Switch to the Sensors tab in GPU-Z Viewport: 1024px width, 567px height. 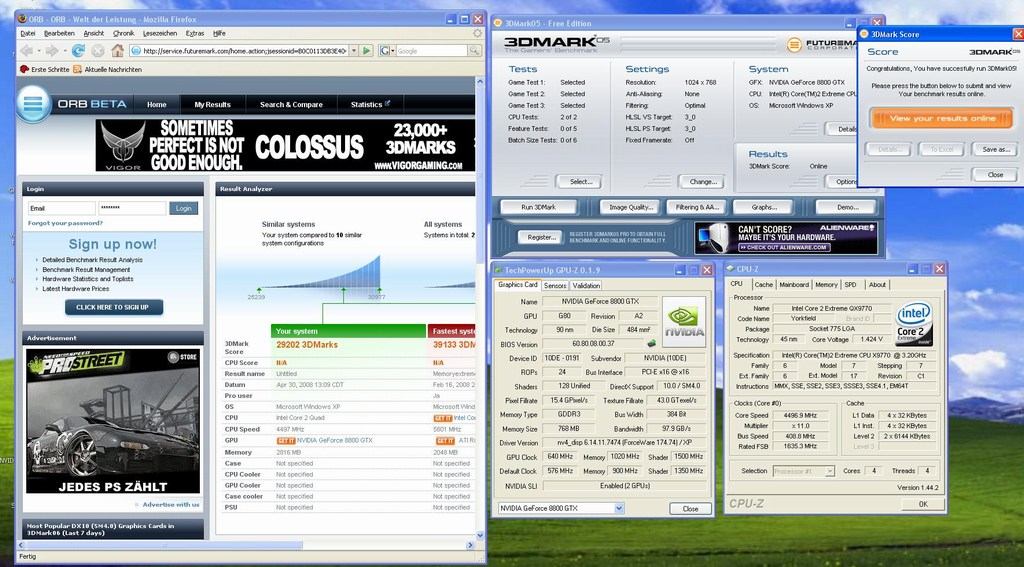coord(555,285)
